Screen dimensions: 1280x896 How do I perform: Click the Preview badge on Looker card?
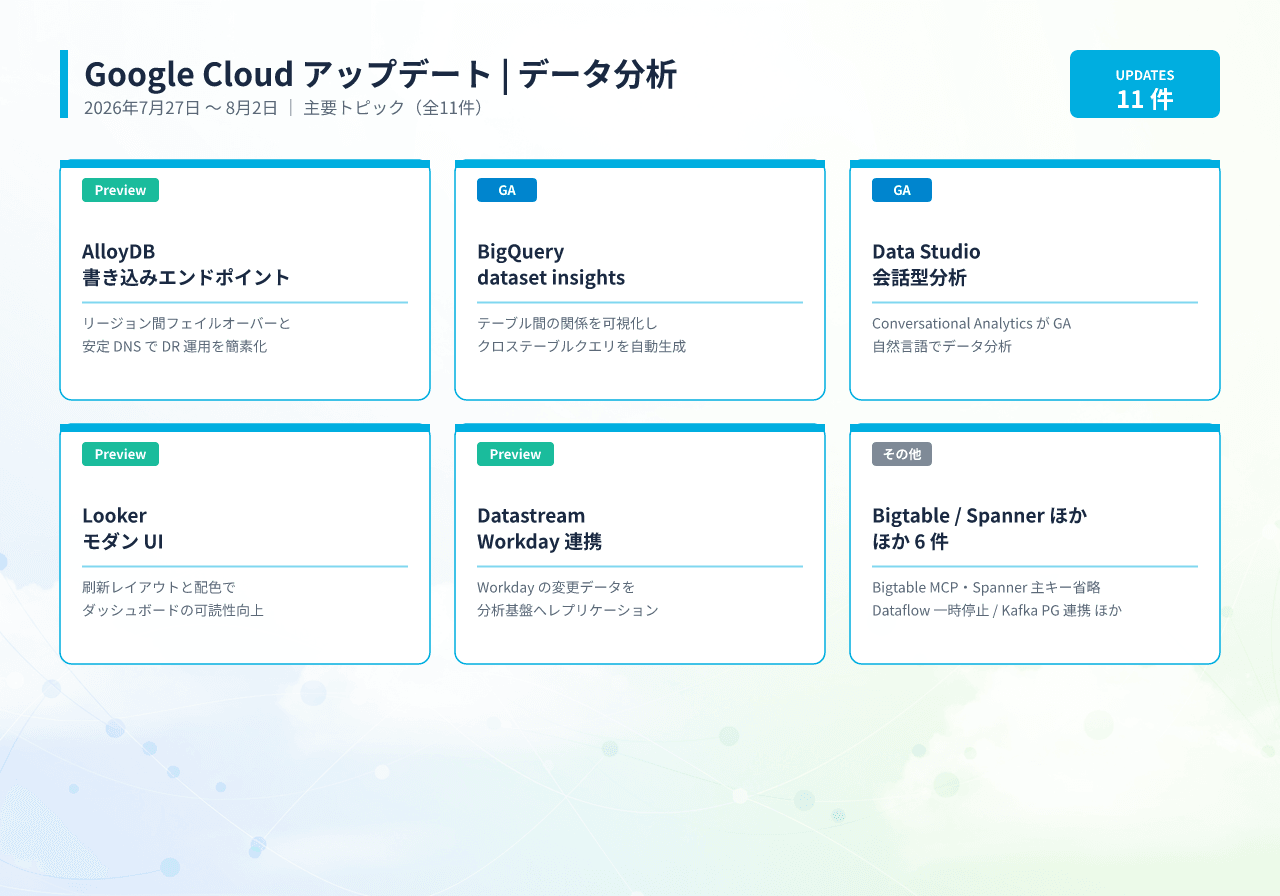(120, 454)
